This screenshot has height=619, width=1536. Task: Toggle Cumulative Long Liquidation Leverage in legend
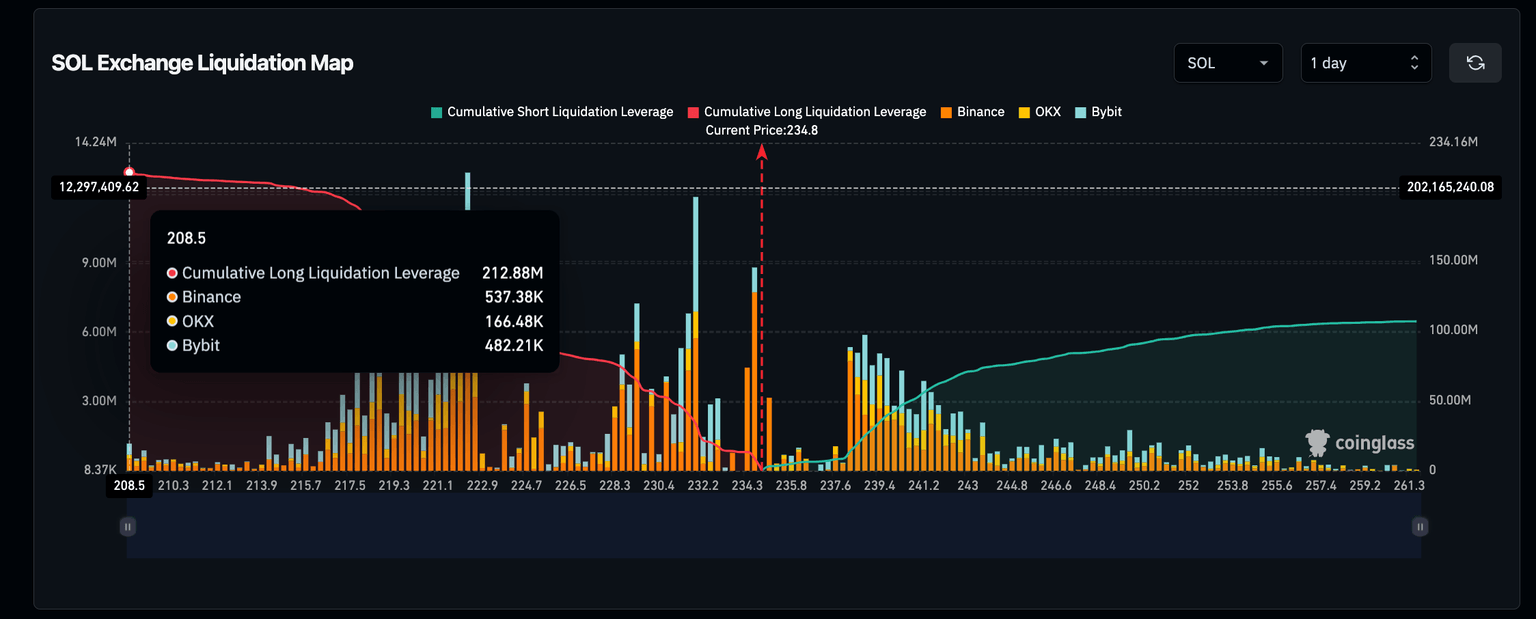coord(814,112)
